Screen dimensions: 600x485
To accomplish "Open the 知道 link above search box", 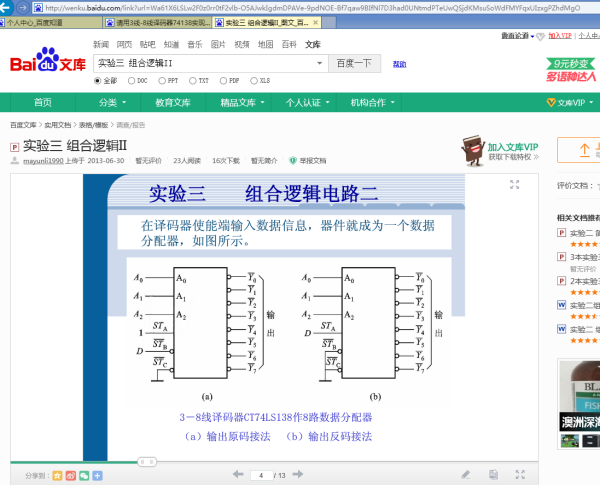I will (x=171, y=44).
